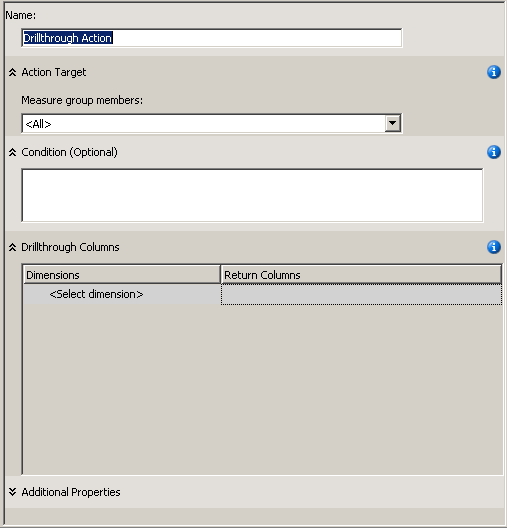
Task: Focus the Condition expression text area
Action: point(252,195)
